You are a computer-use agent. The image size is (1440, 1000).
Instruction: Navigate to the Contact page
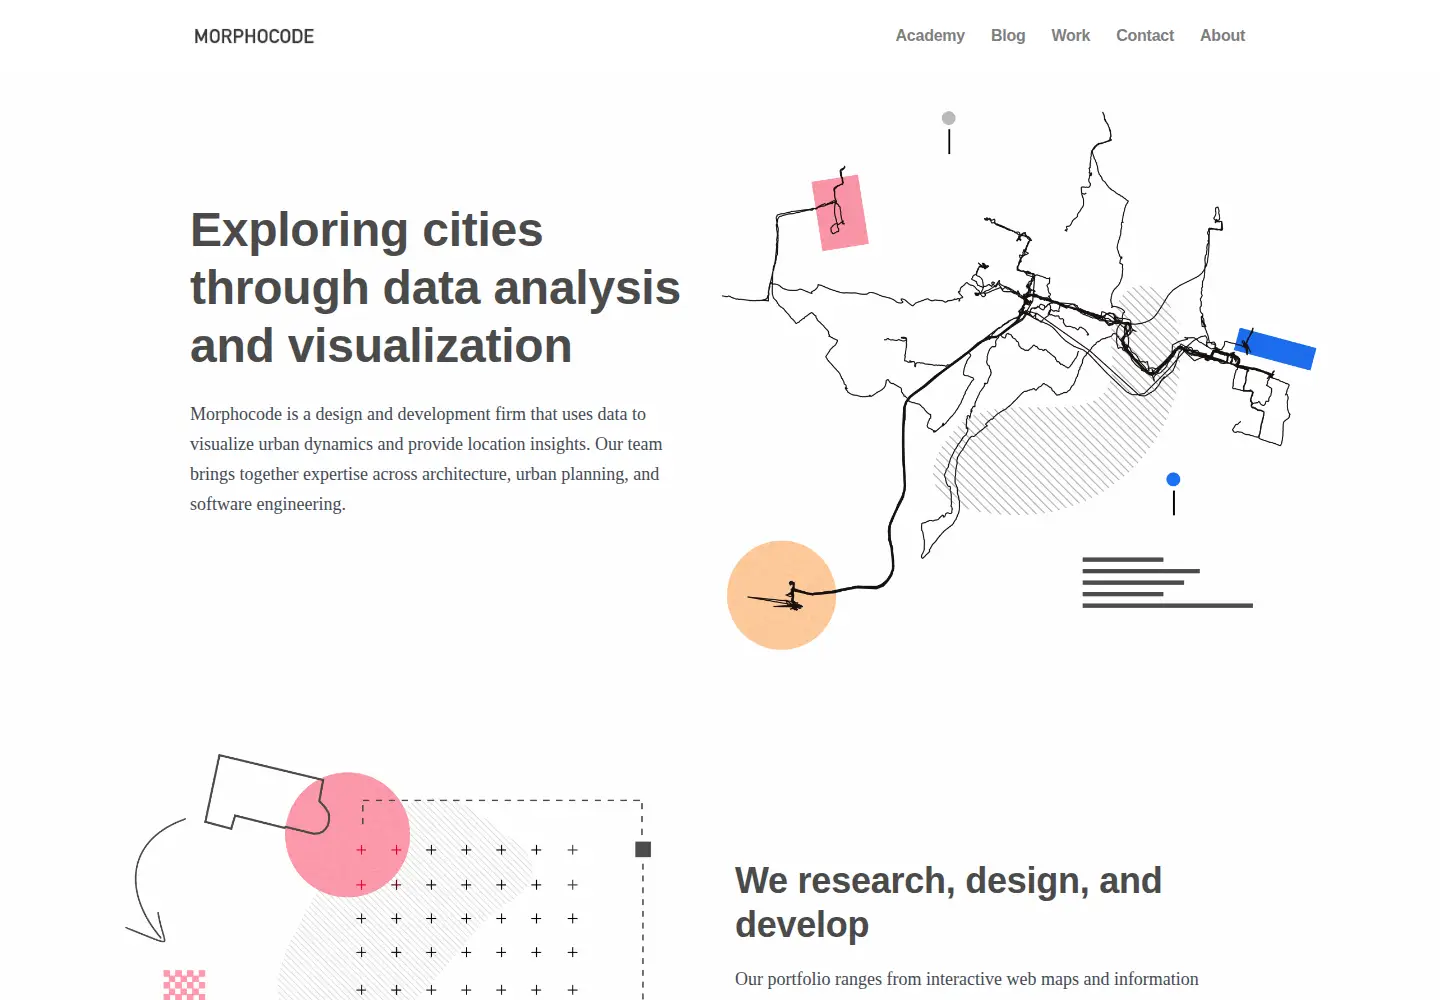point(1145,35)
